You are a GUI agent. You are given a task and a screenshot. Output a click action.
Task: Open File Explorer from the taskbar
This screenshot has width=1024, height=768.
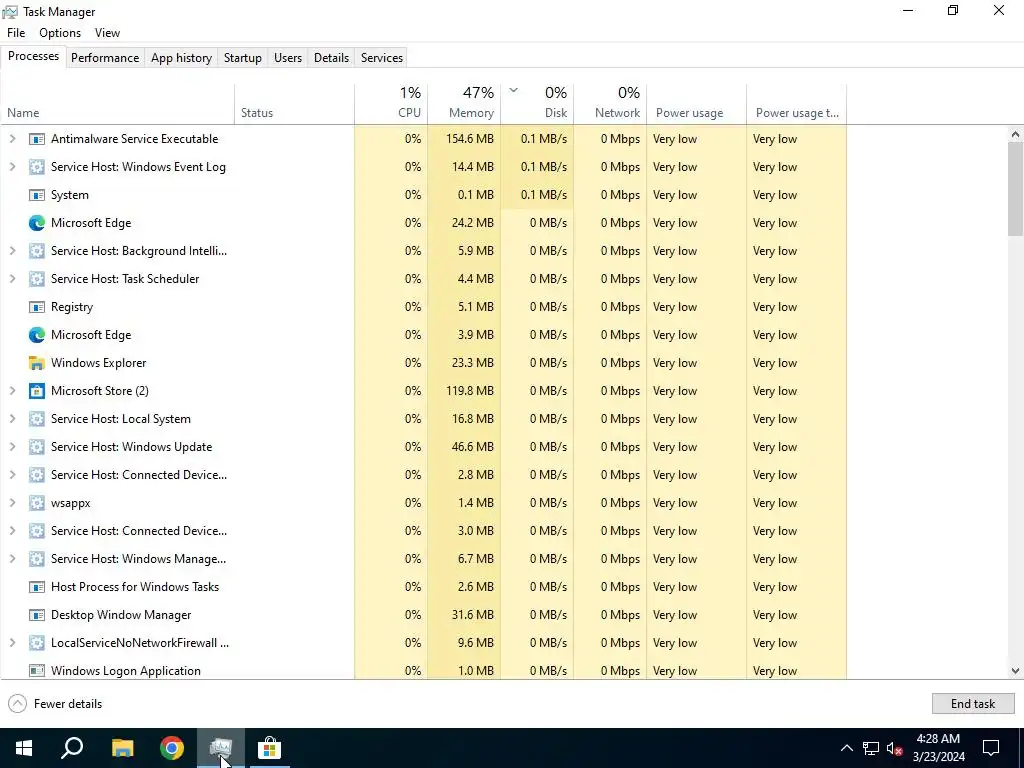(x=122, y=748)
